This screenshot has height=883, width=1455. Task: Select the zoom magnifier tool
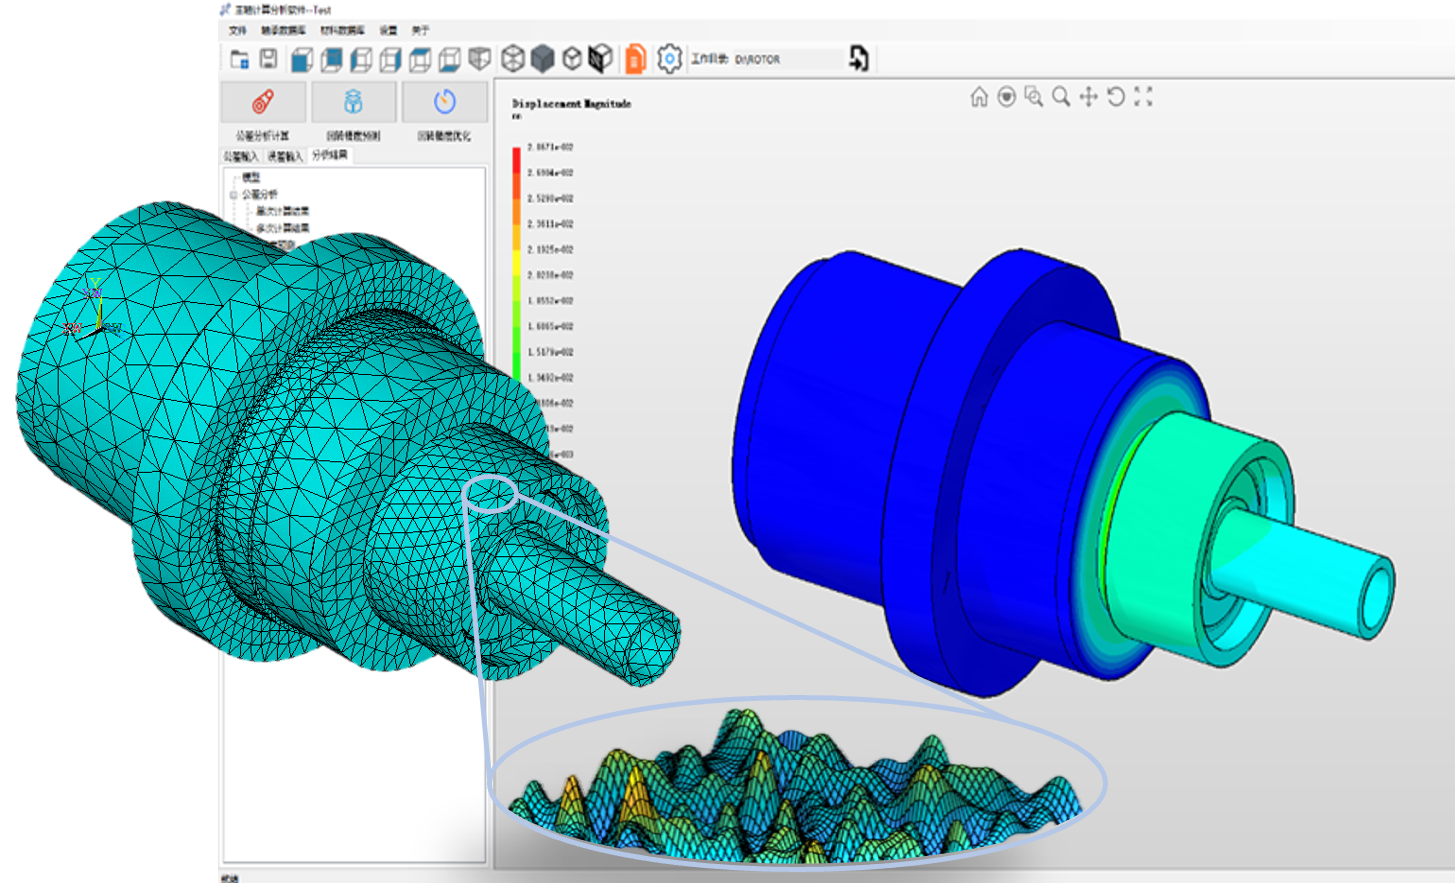point(1062,96)
